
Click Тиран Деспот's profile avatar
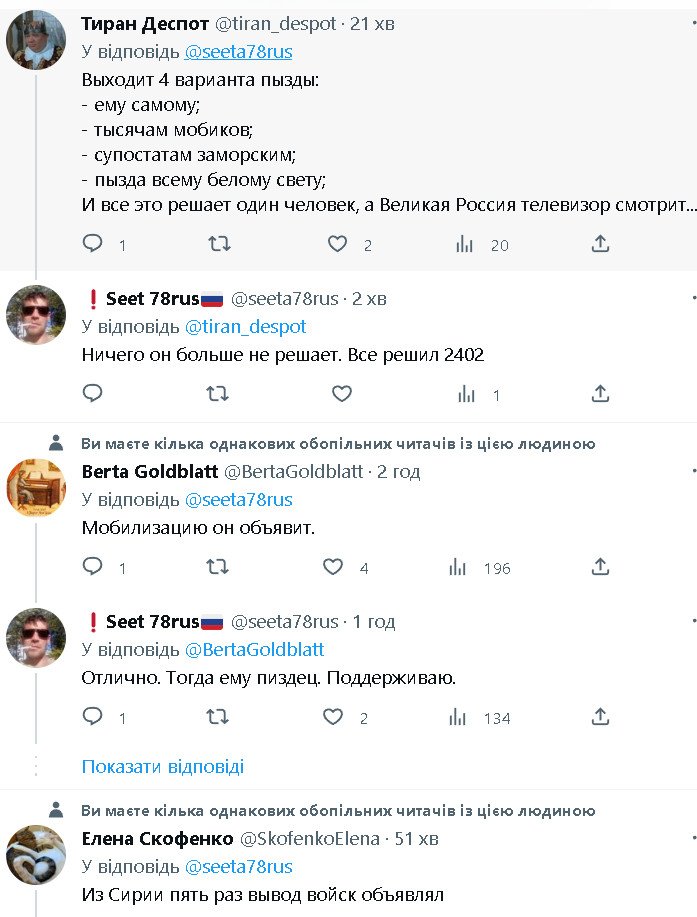pyautogui.click(x=36, y=40)
